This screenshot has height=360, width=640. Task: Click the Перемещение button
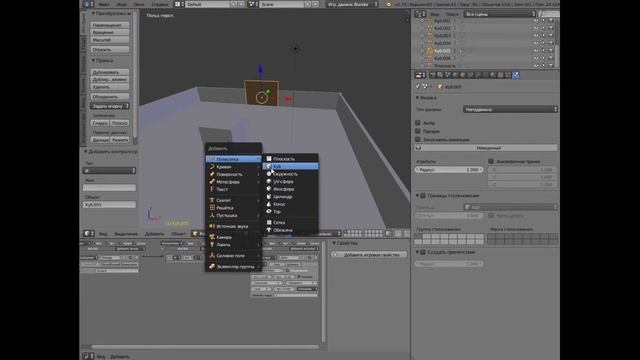[x=110, y=25]
